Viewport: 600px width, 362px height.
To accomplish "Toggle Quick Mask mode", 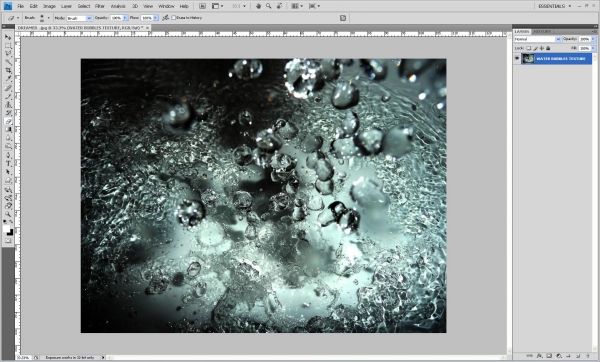I will pyautogui.click(x=8, y=241).
